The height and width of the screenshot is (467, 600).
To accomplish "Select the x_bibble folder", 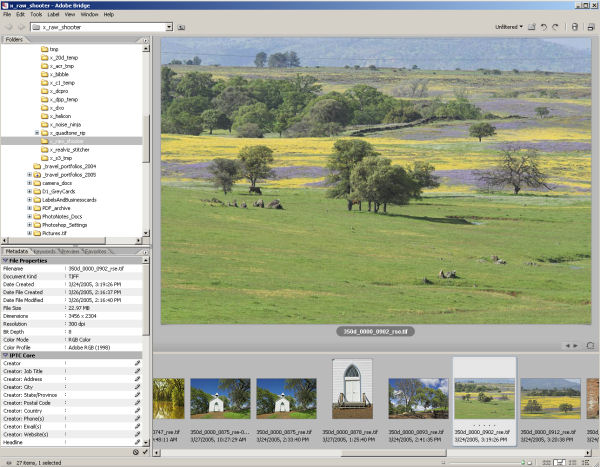I will coord(59,74).
